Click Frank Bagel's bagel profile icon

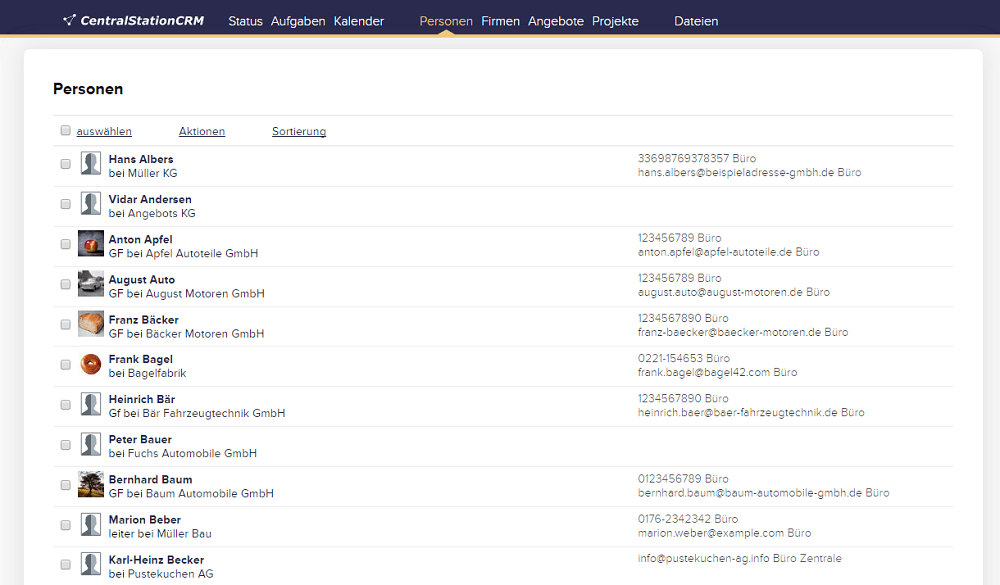[x=91, y=364]
